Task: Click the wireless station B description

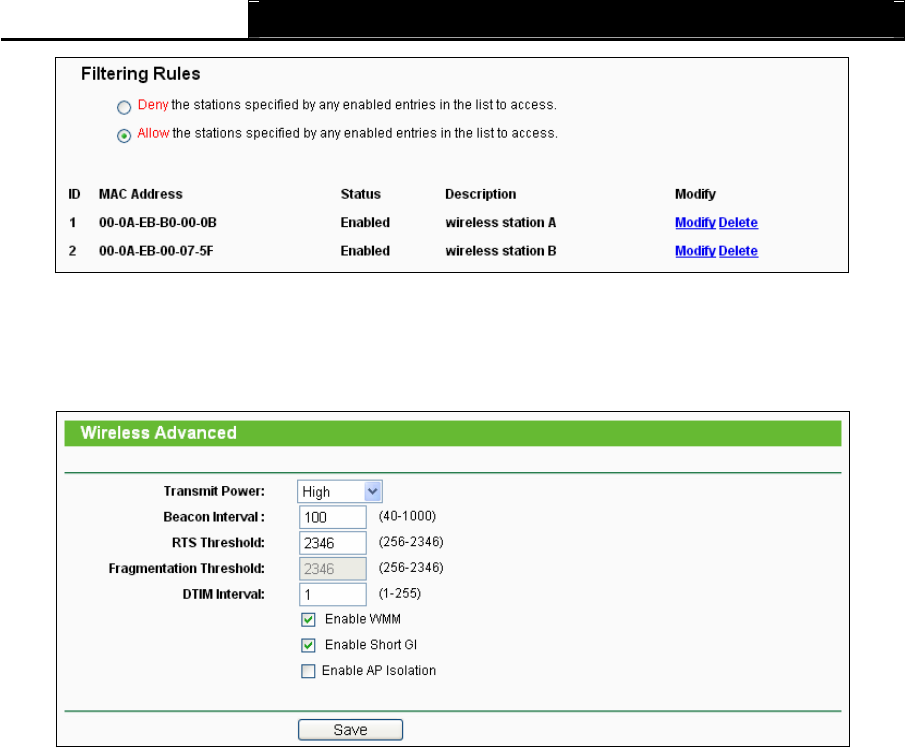Action: coord(500,251)
